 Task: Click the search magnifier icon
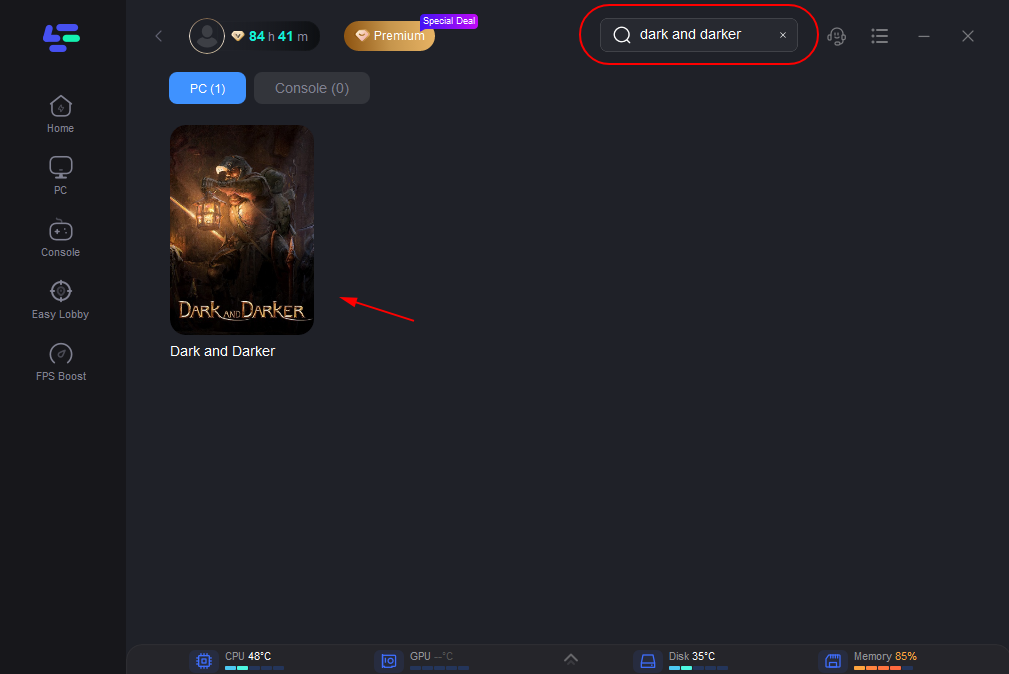coord(622,35)
